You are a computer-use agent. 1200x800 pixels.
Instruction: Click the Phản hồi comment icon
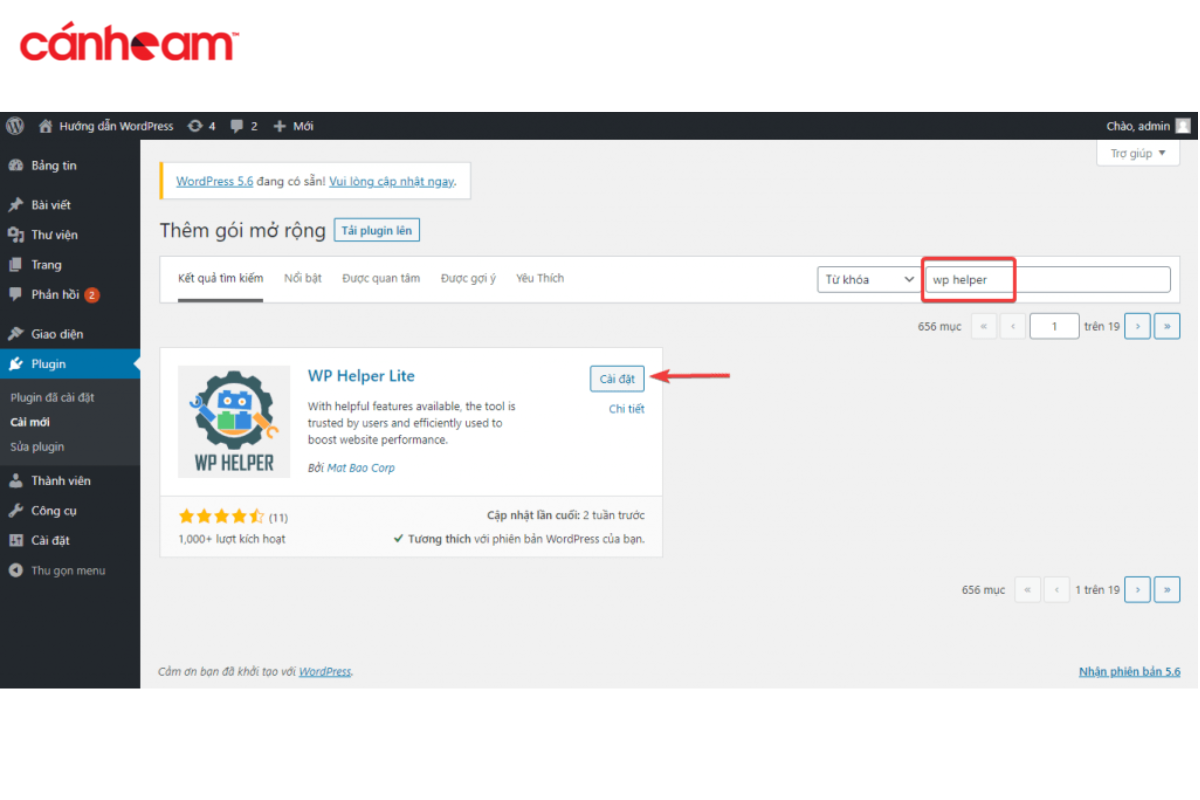pyautogui.click(x=16, y=295)
